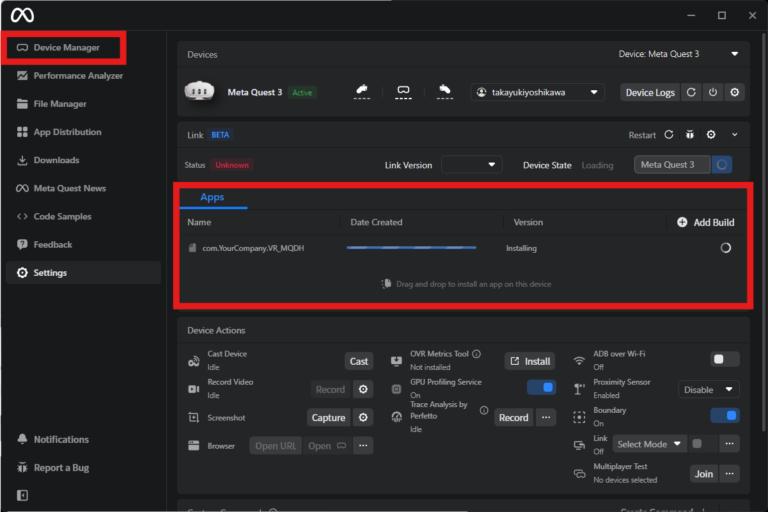Open the Performance Analyzer panel
The image size is (768, 512).
tap(78, 76)
